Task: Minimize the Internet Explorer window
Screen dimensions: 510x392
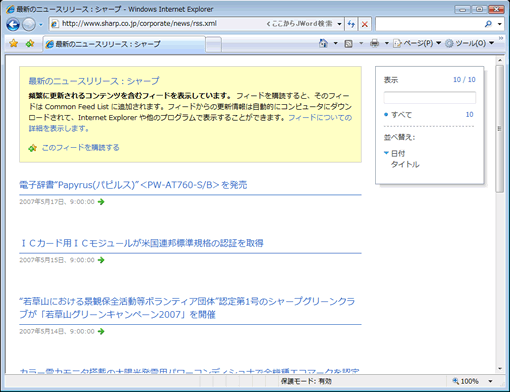Action: point(463,9)
